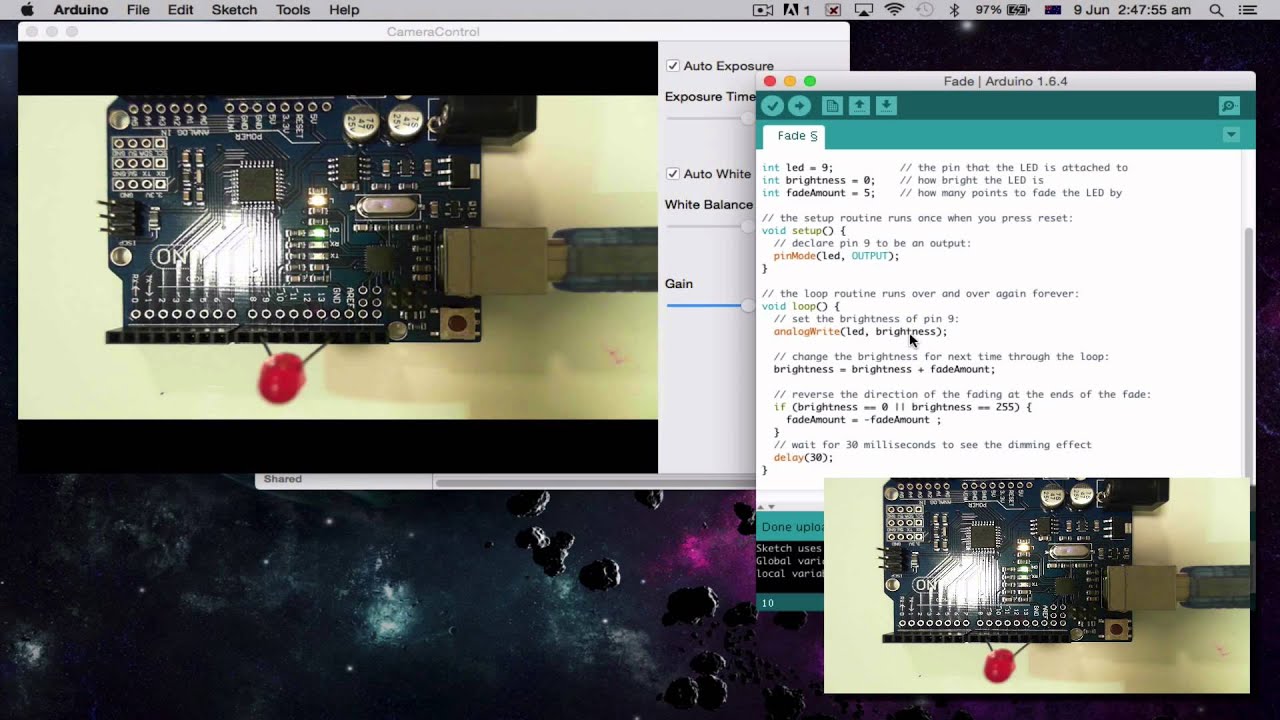Open the Bluetooth menu icon
The height and width of the screenshot is (720, 1280).
point(954,10)
